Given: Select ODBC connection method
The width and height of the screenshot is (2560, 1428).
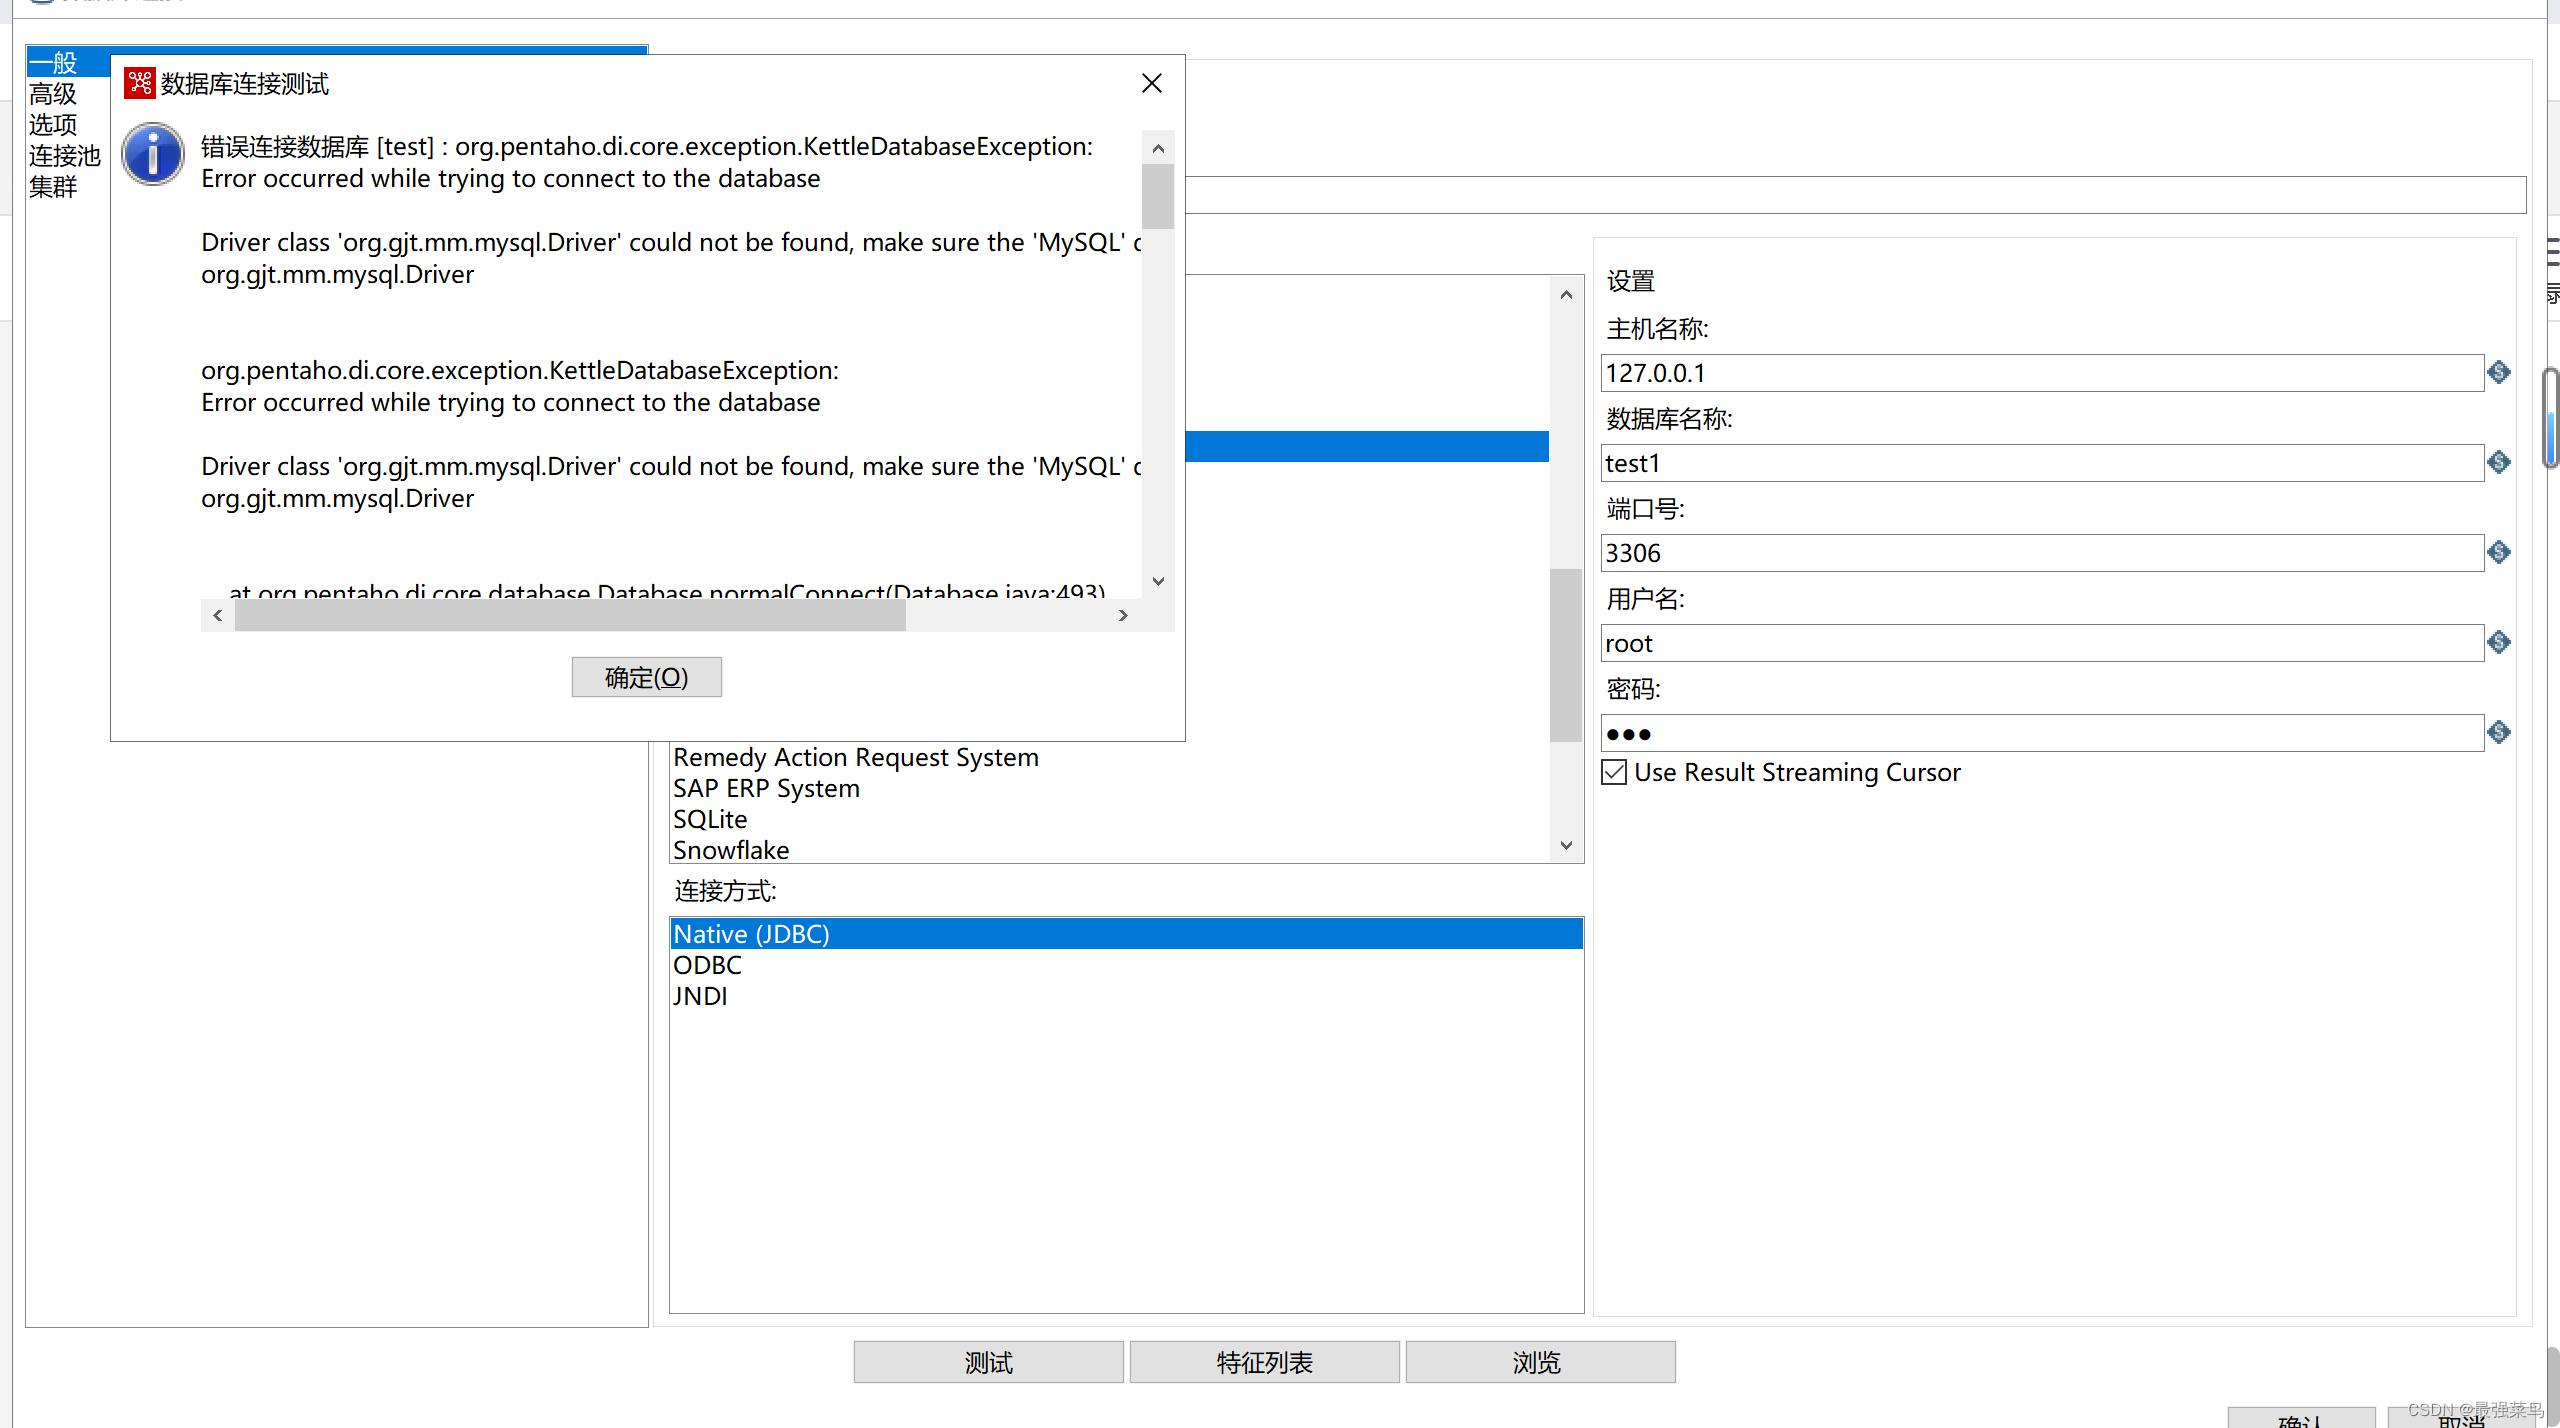Looking at the screenshot, I should tap(1126, 965).
